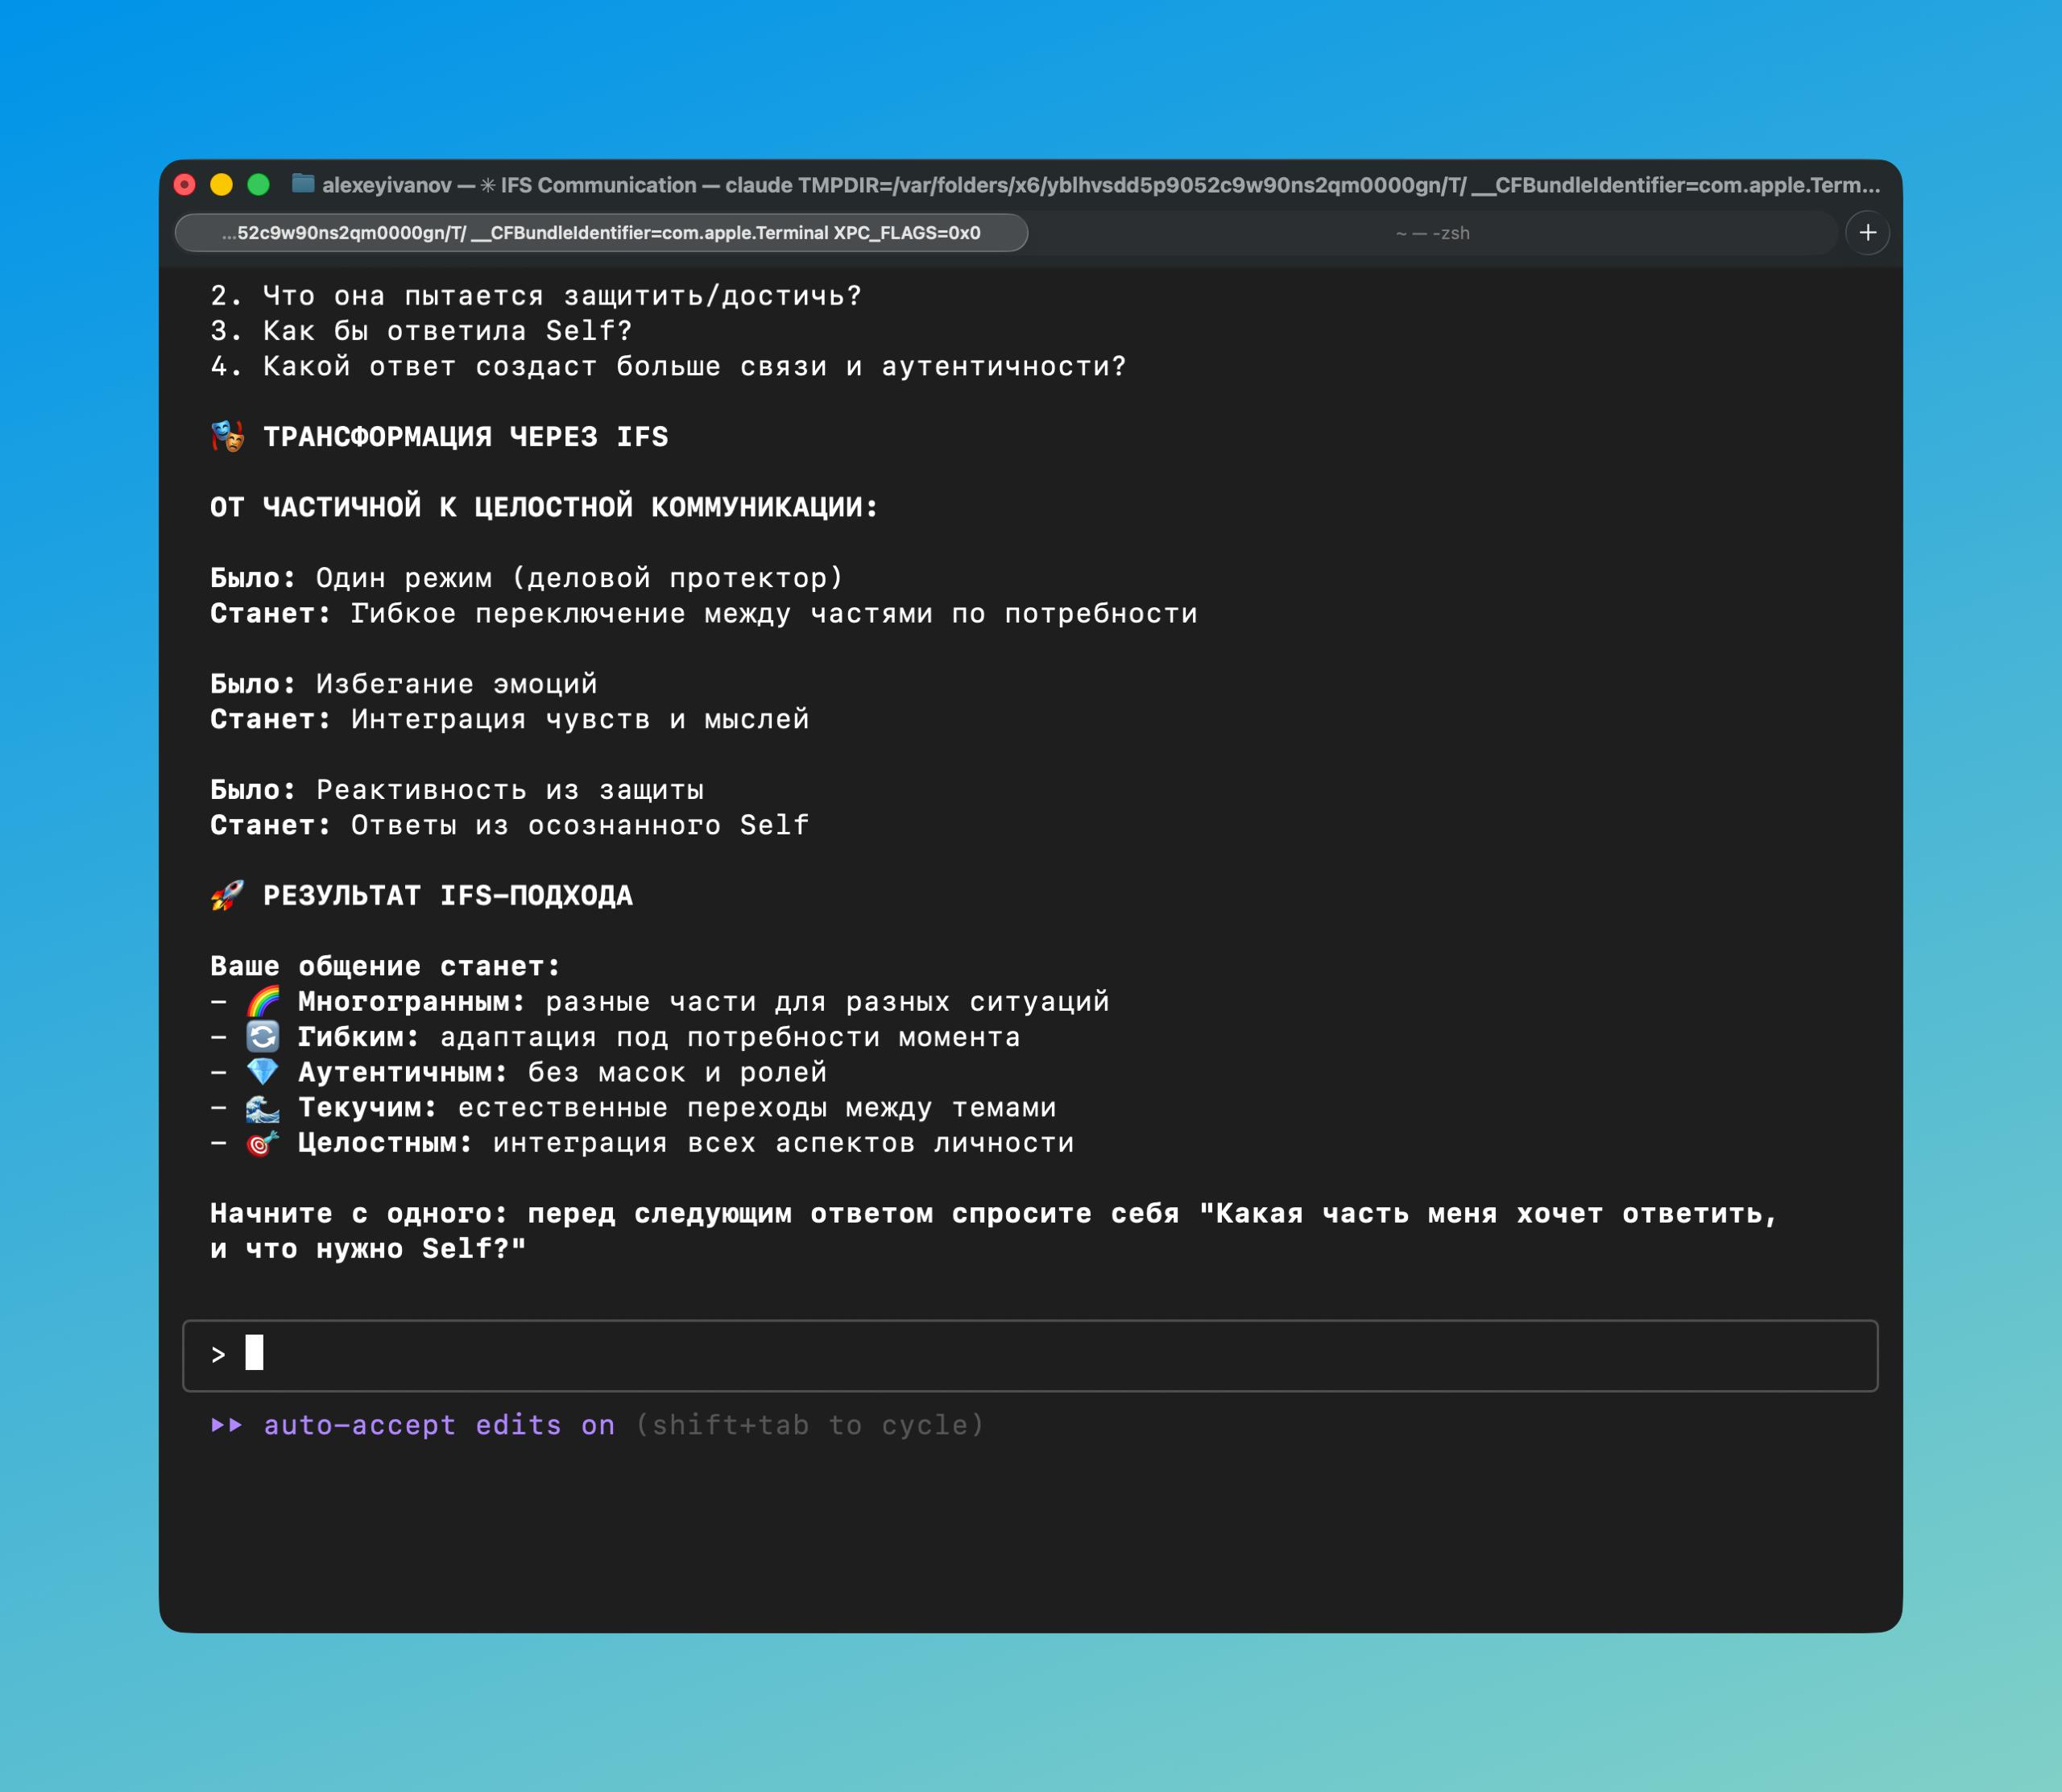This screenshot has width=2062, height=1792.
Task: Click the theater masks emoji heading icon
Action: (228, 437)
